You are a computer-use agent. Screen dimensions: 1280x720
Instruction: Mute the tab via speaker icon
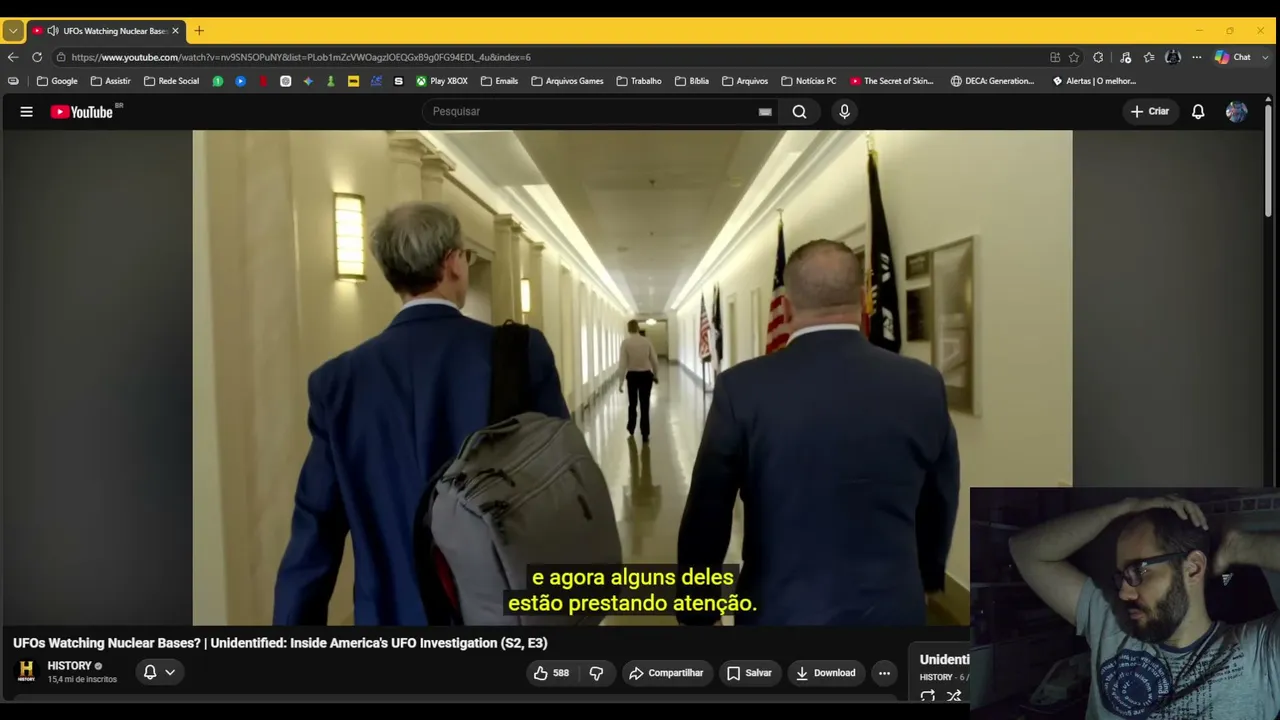pyautogui.click(x=53, y=31)
